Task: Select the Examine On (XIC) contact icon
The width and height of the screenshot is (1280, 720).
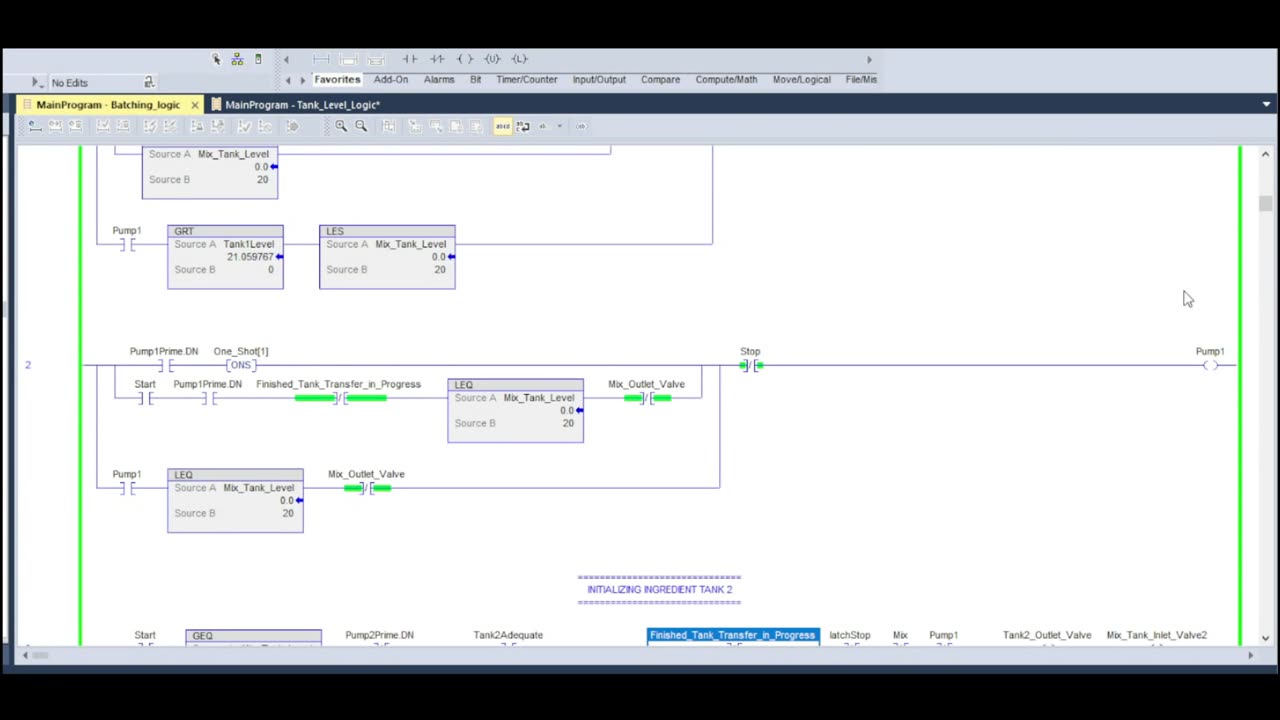Action: [409, 59]
